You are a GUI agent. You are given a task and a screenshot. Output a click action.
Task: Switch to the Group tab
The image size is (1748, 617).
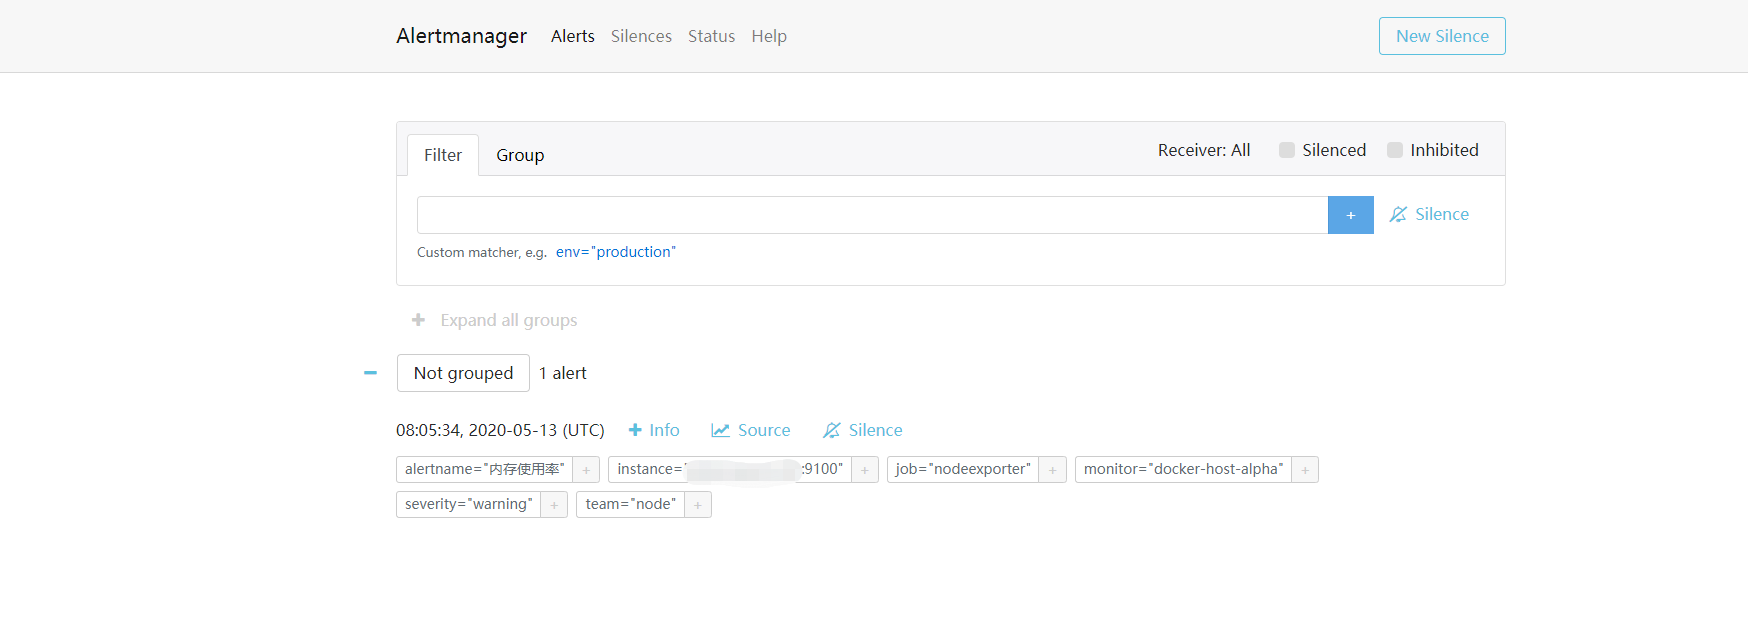pos(520,155)
